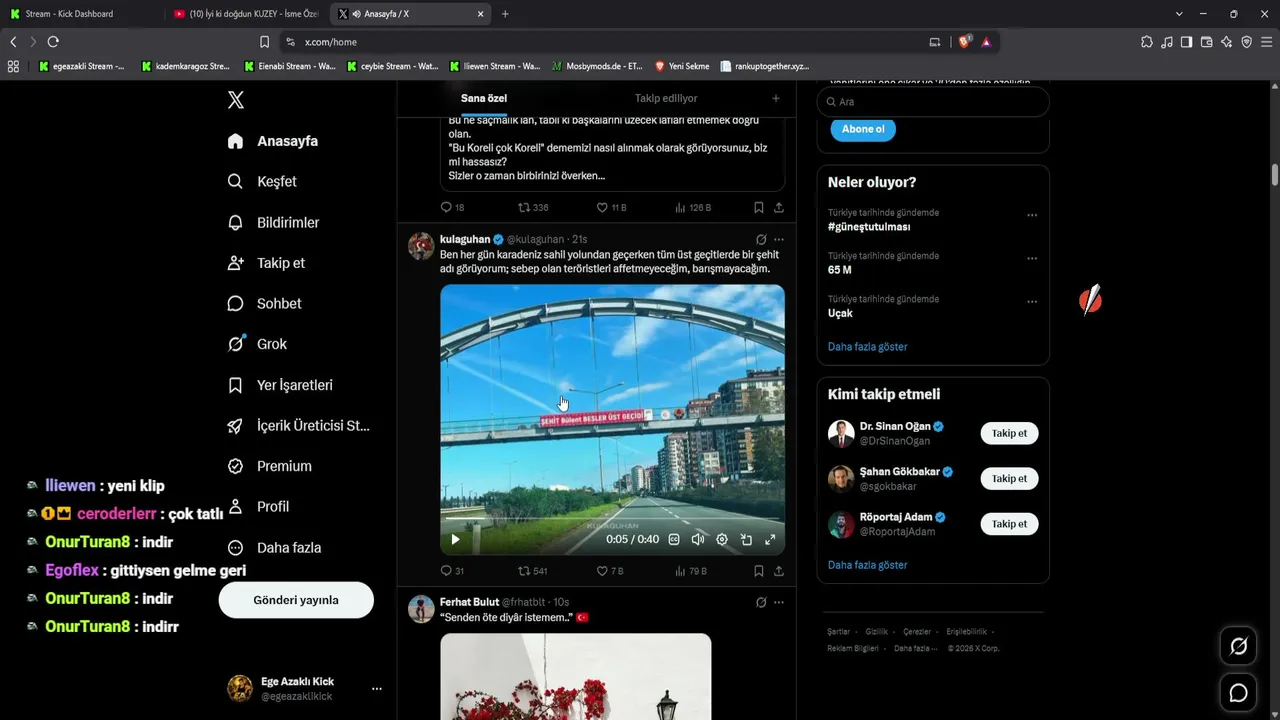Like kulaguhan's post with 7 B likes
The height and width of the screenshot is (720, 1280).
pyautogui.click(x=610, y=571)
